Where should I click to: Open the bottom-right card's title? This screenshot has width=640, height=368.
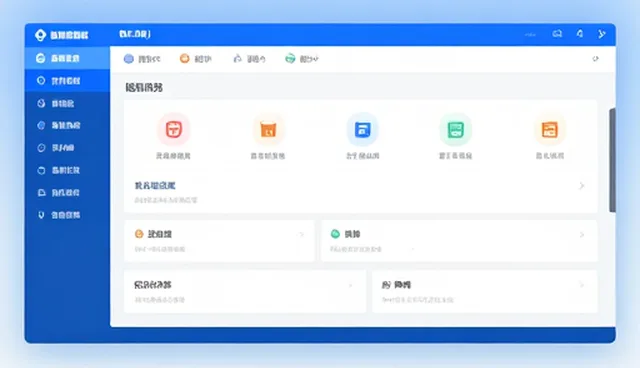coord(396,285)
